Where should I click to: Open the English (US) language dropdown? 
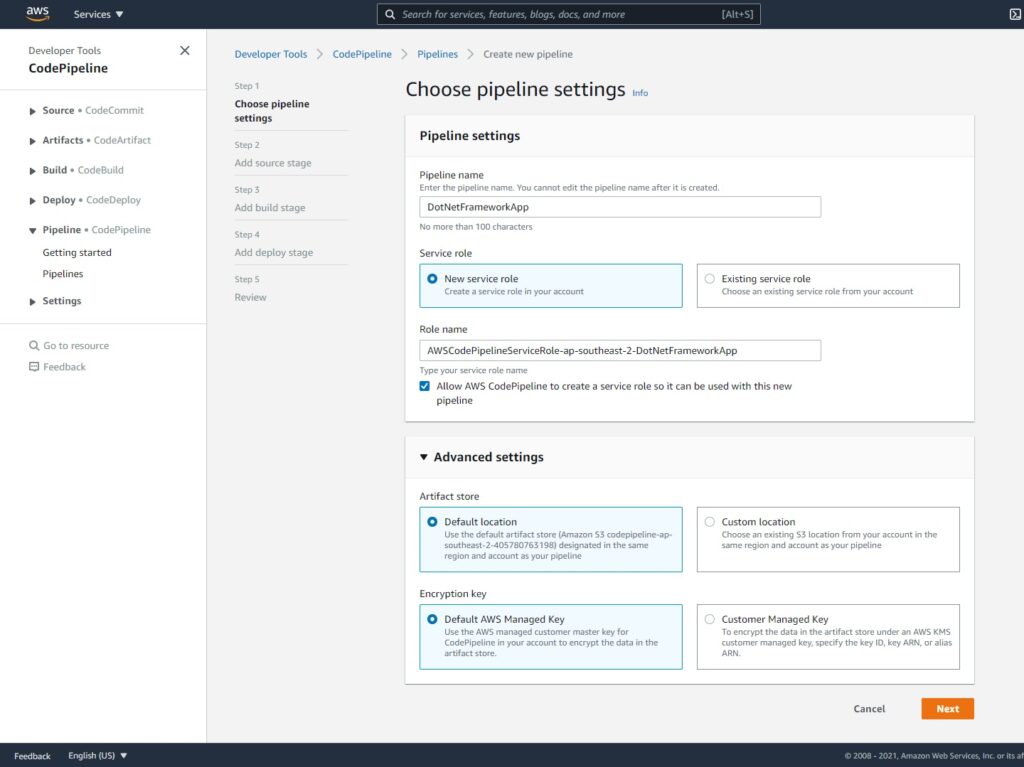point(97,756)
